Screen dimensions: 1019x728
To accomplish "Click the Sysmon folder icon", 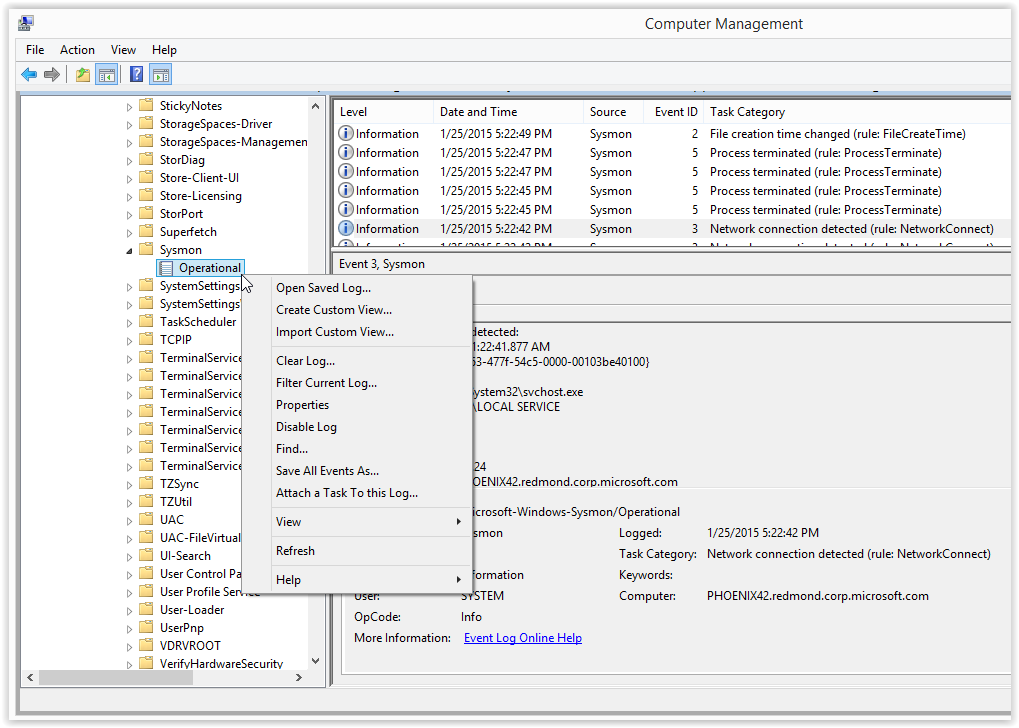I will coord(146,250).
